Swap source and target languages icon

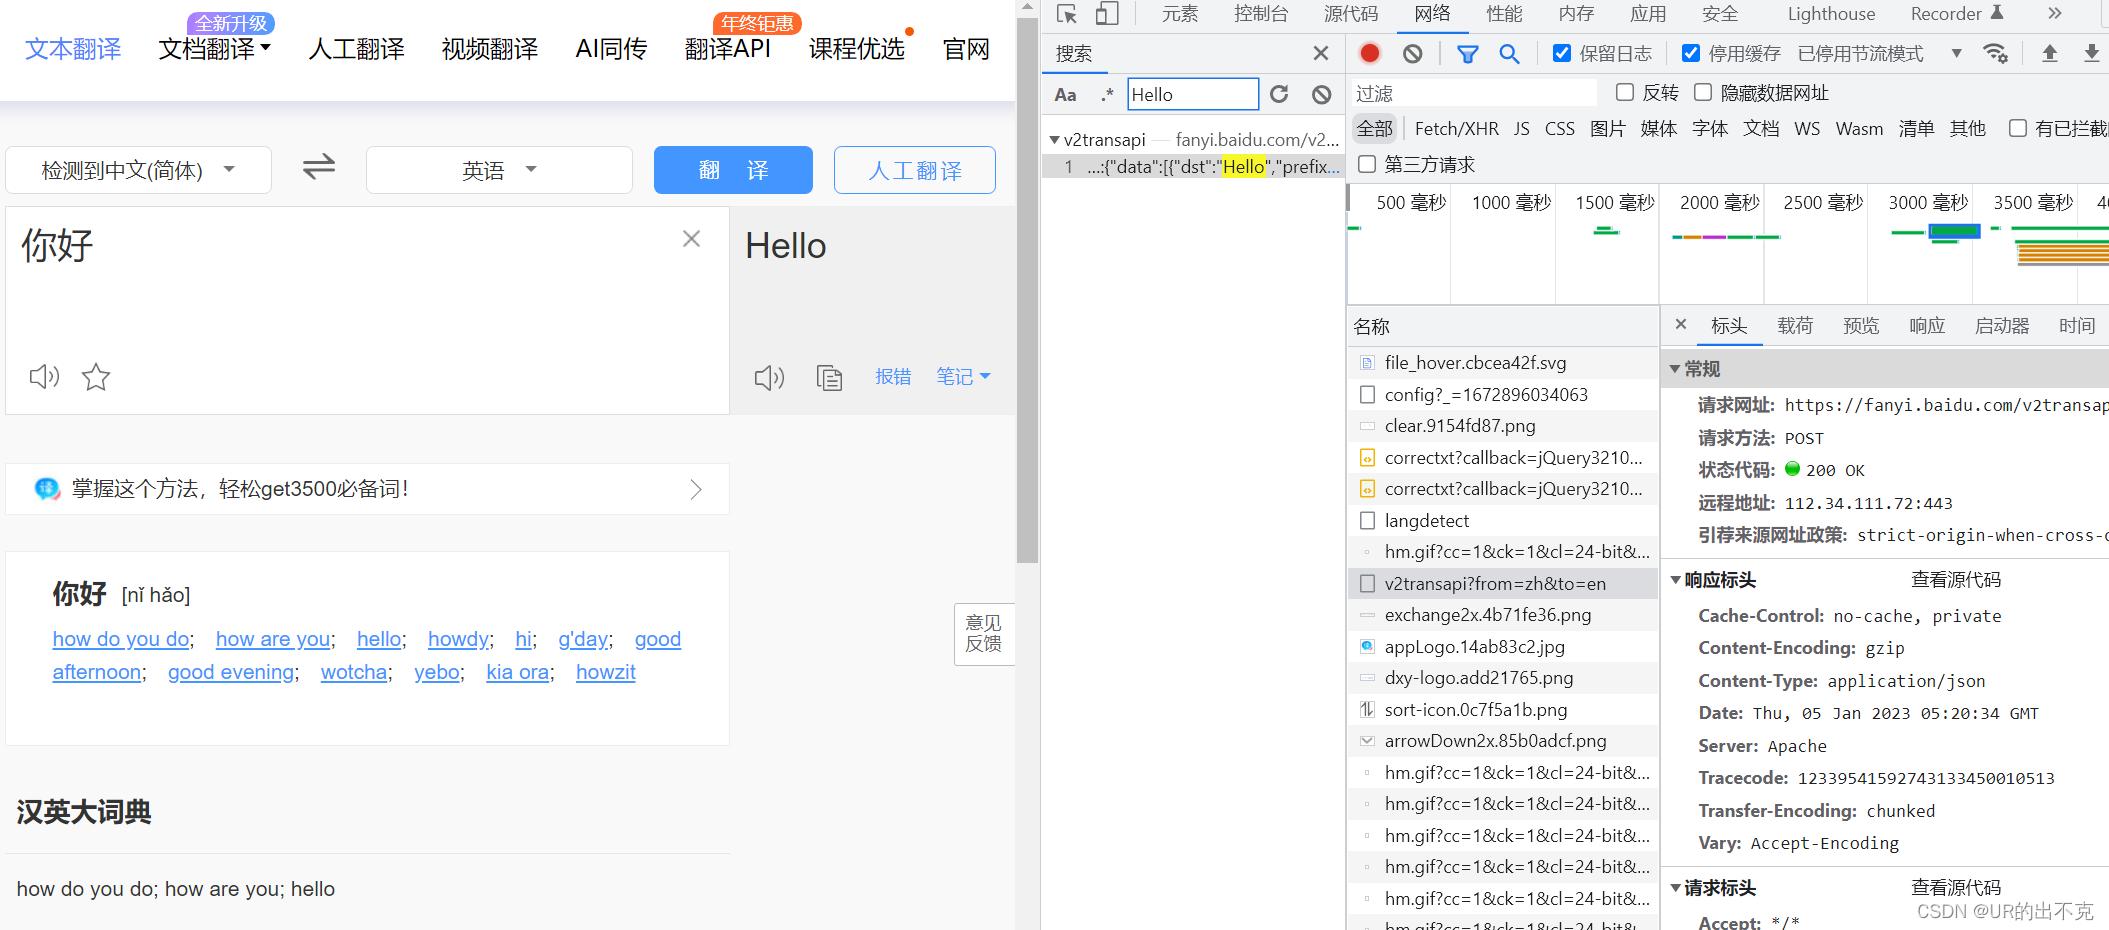point(319,167)
